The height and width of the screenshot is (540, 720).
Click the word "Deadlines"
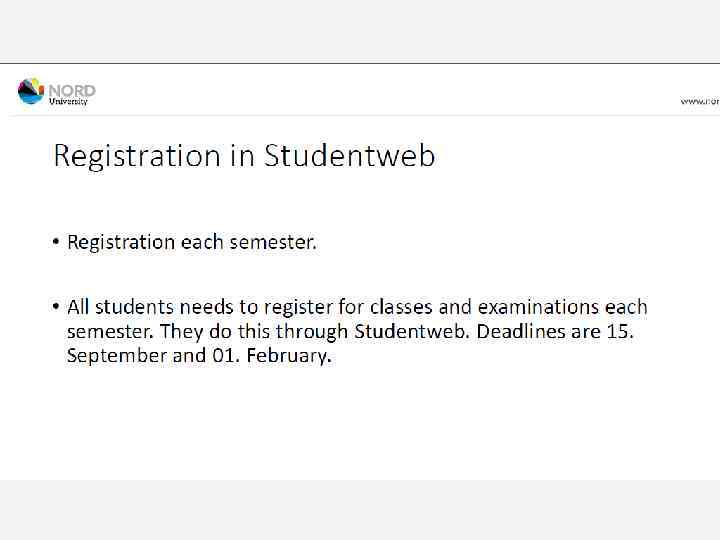point(521,331)
